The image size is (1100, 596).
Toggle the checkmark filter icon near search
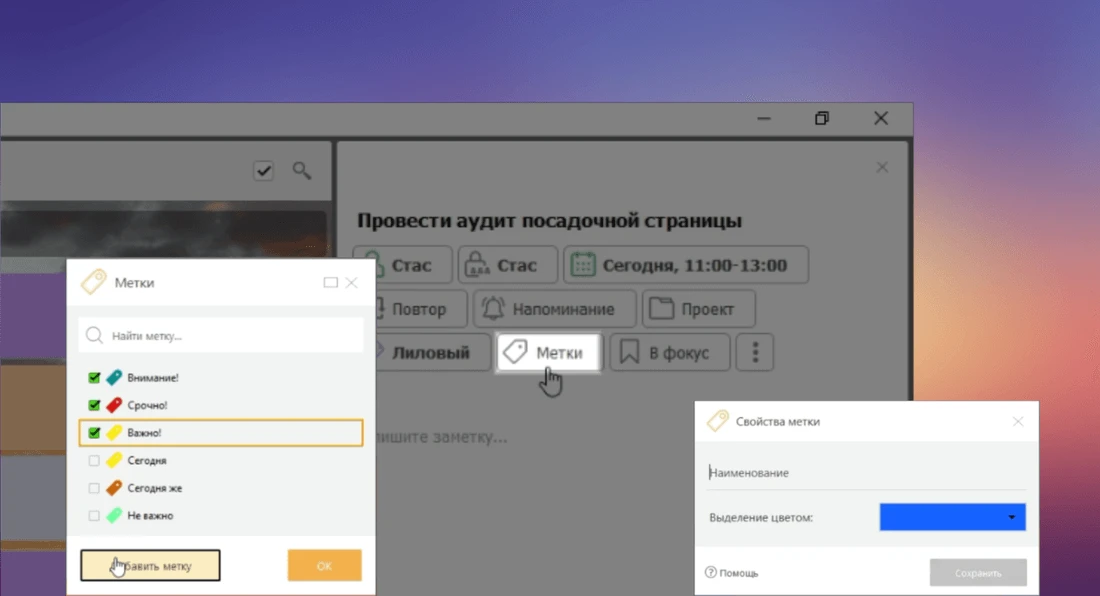click(x=263, y=171)
